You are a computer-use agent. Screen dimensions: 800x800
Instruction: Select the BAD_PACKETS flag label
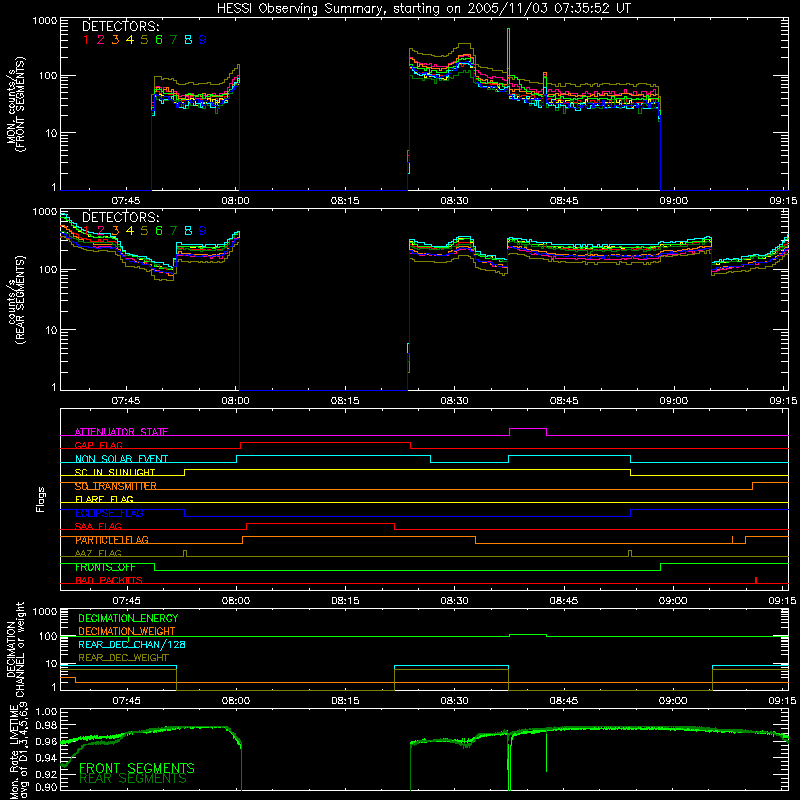109,580
